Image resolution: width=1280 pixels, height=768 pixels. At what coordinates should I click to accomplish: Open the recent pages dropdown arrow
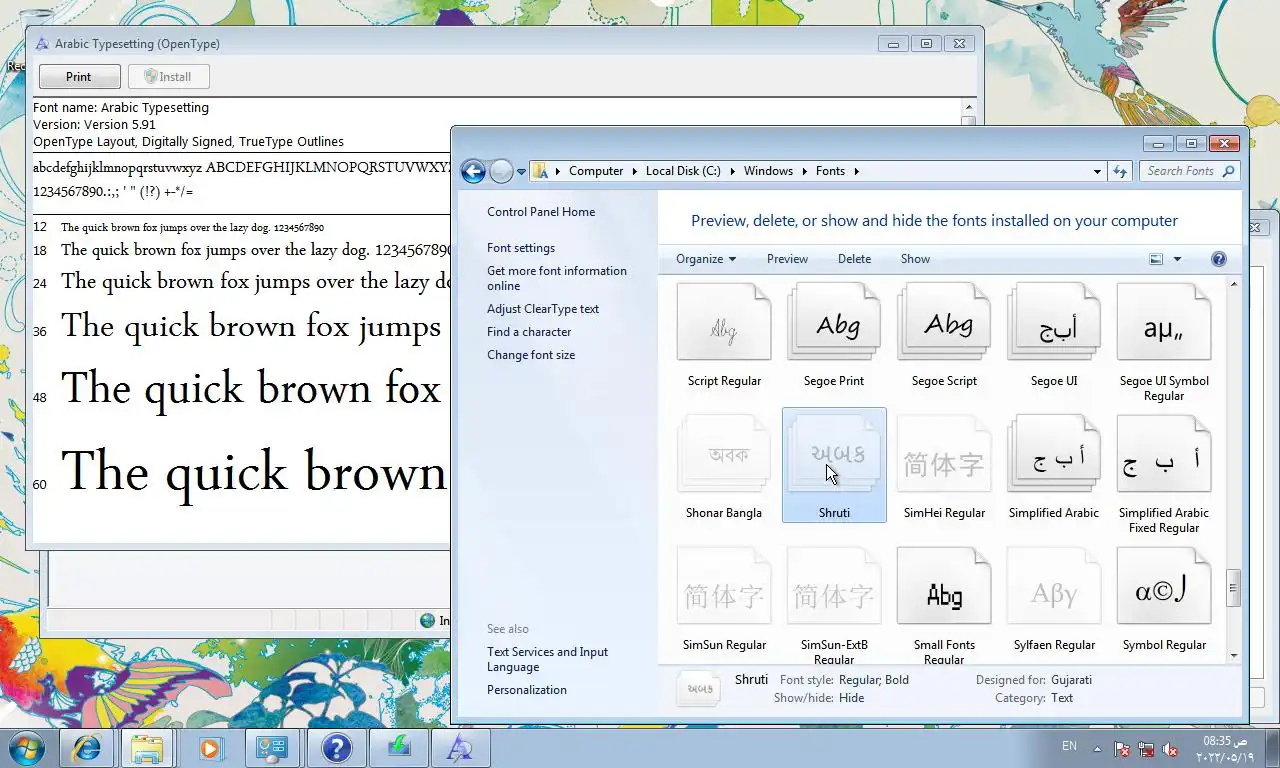tap(521, 172)
